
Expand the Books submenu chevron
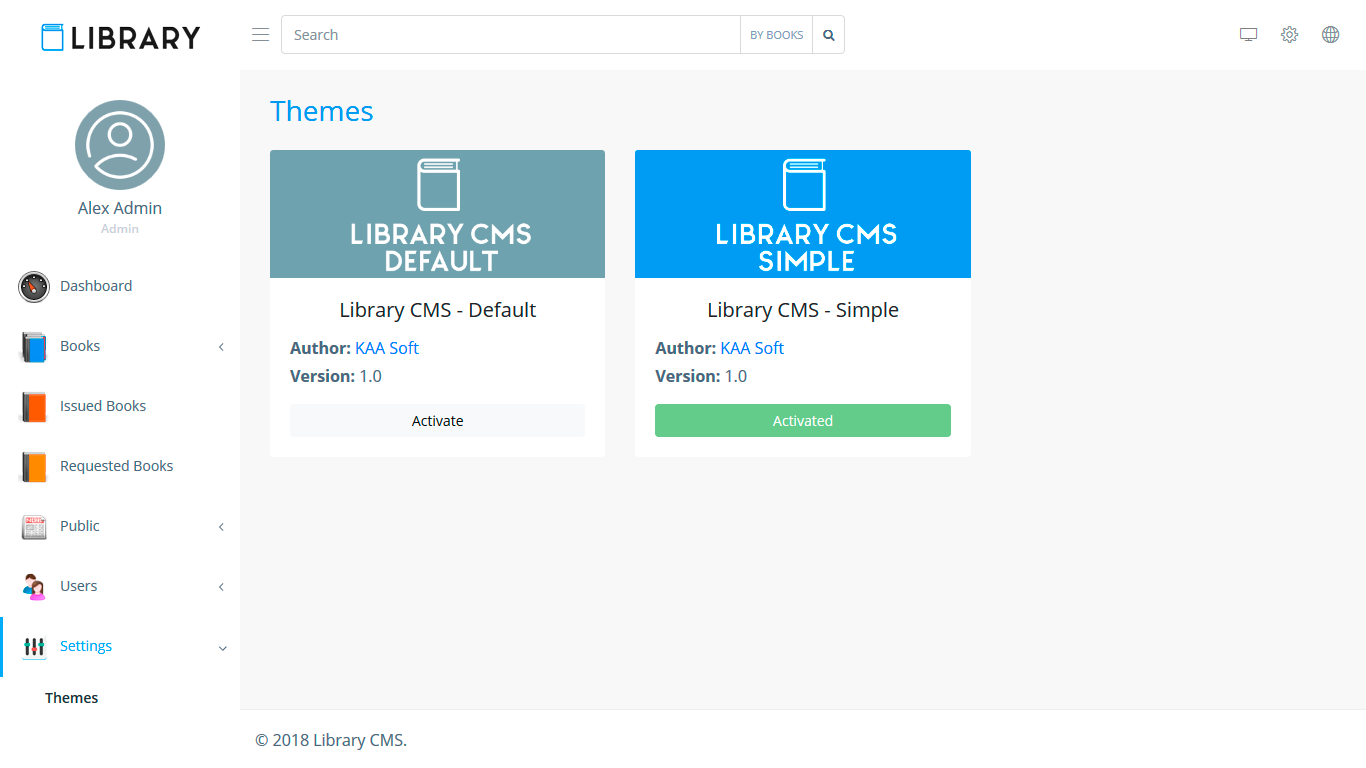click(221, 347)
